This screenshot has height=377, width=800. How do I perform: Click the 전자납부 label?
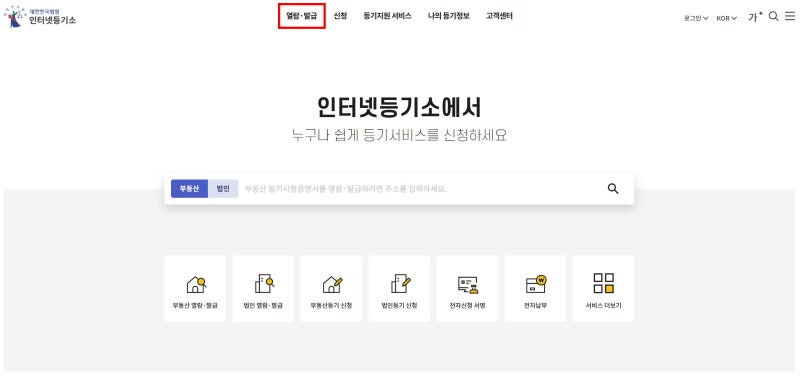(535, 306)
